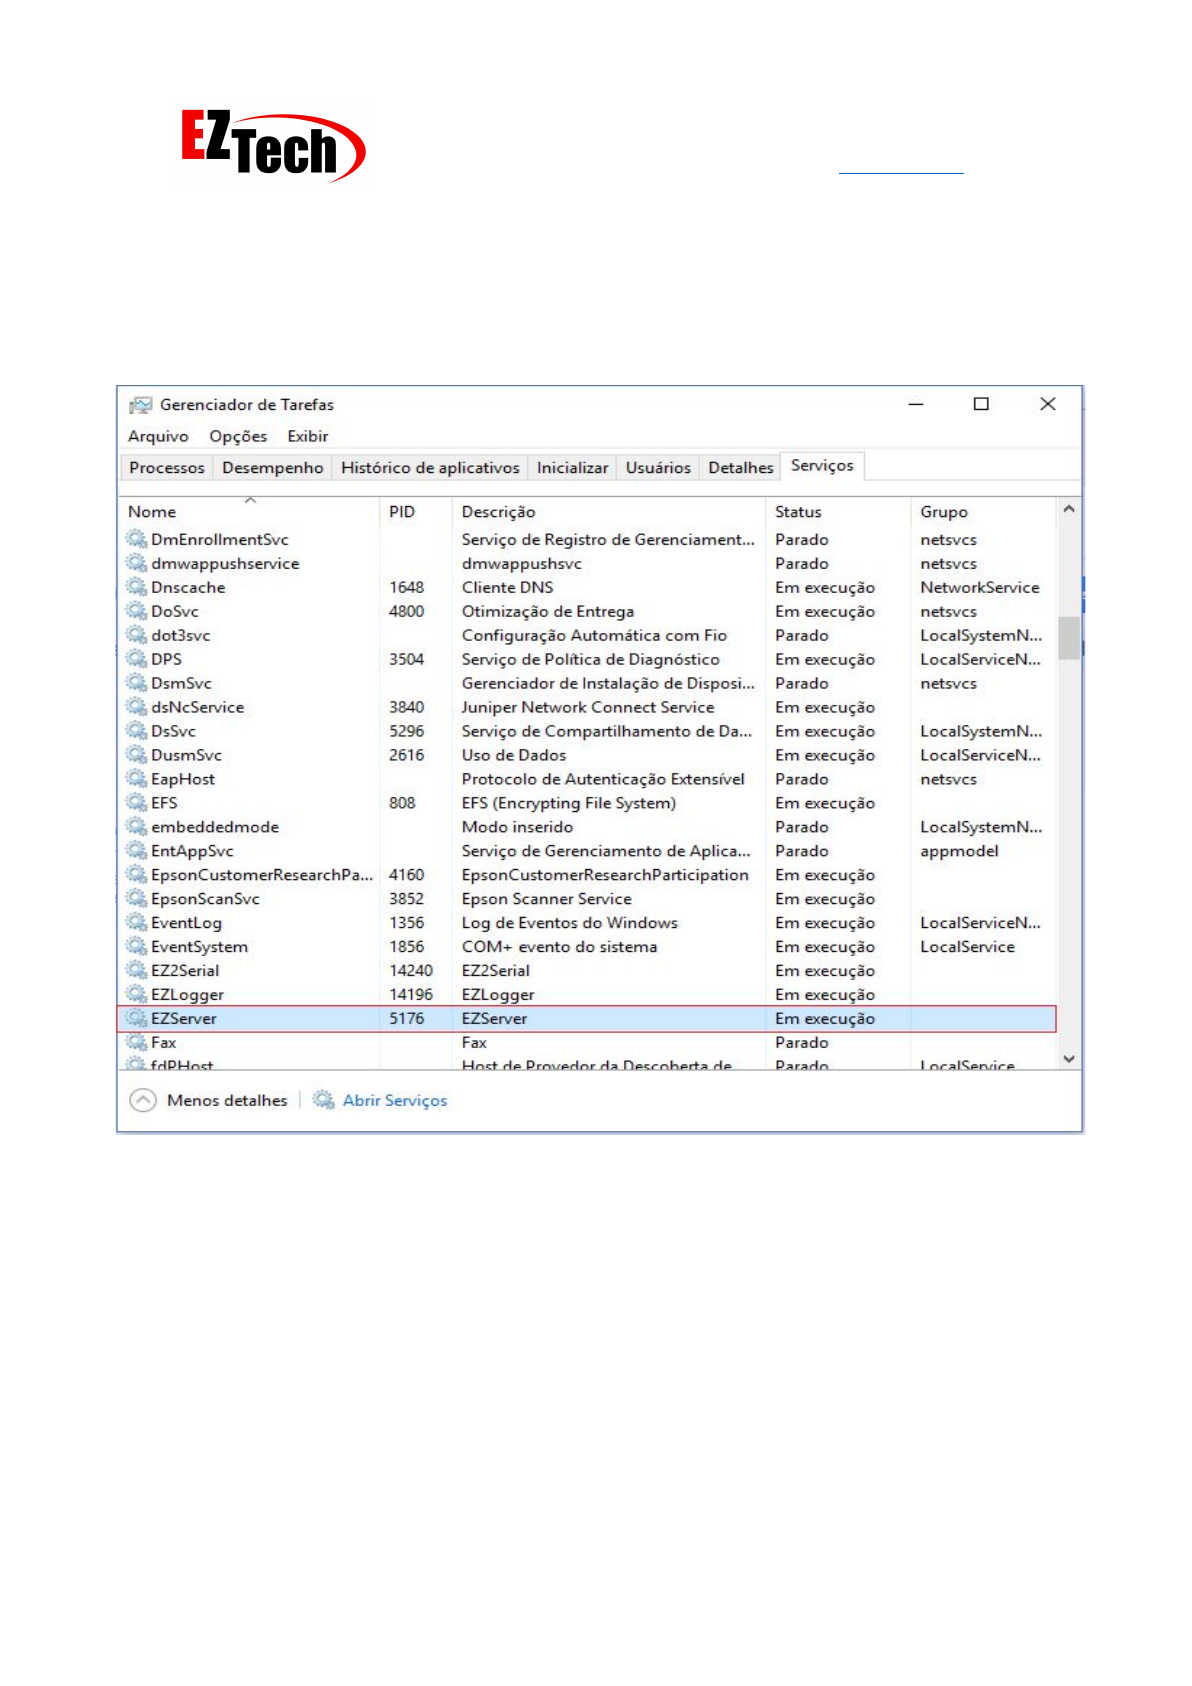Switch to Histórico de aplicativos tab

[430, 468]
